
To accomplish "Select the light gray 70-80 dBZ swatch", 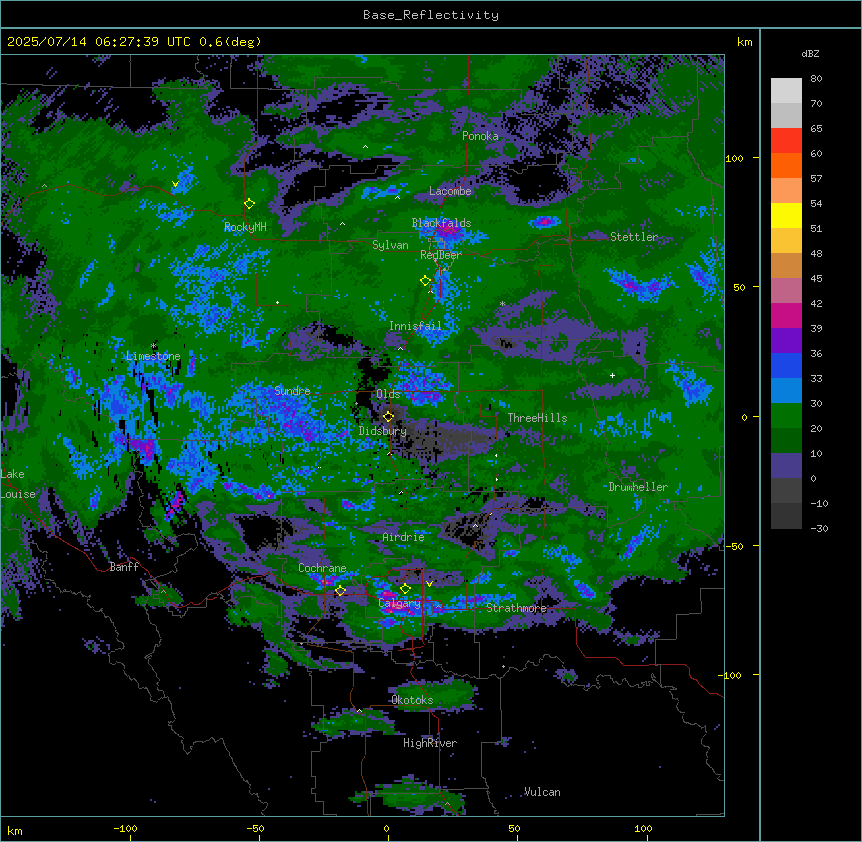I will pos(786,91).
